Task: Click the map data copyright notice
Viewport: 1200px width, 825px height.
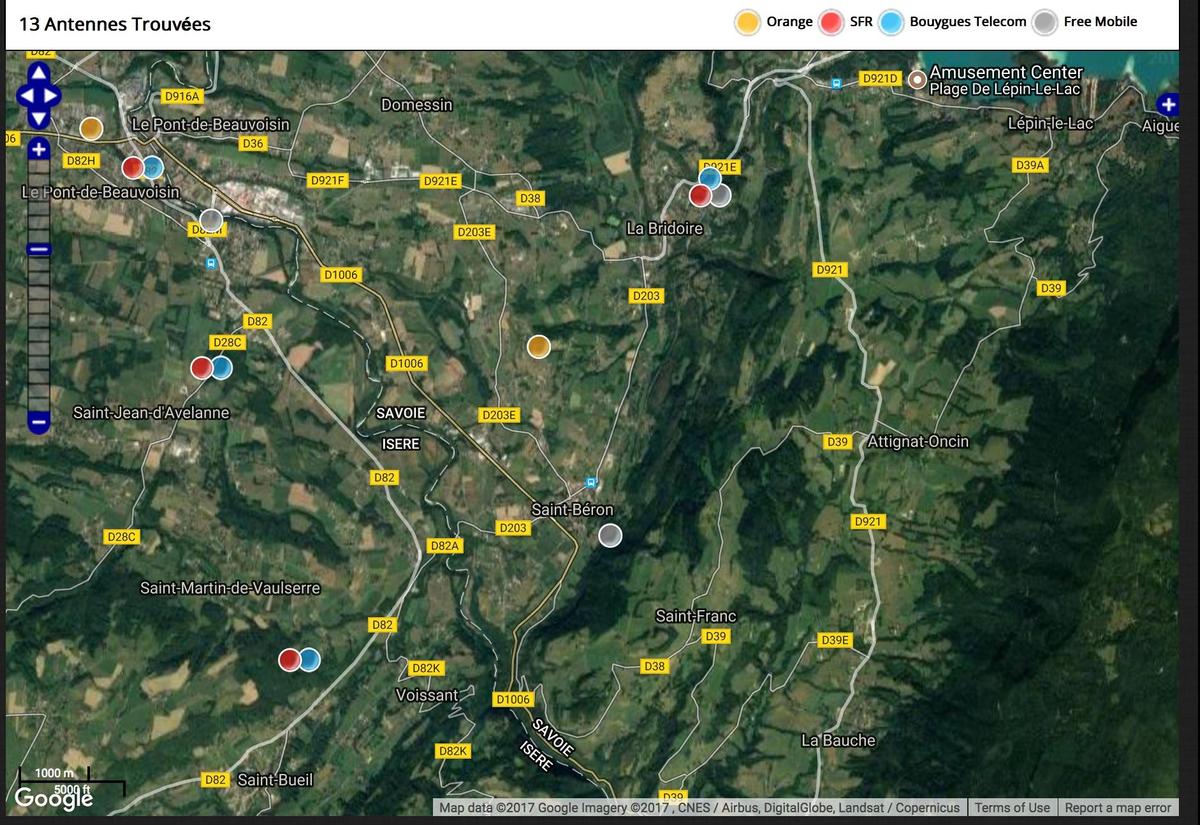Action: [699, 808]
